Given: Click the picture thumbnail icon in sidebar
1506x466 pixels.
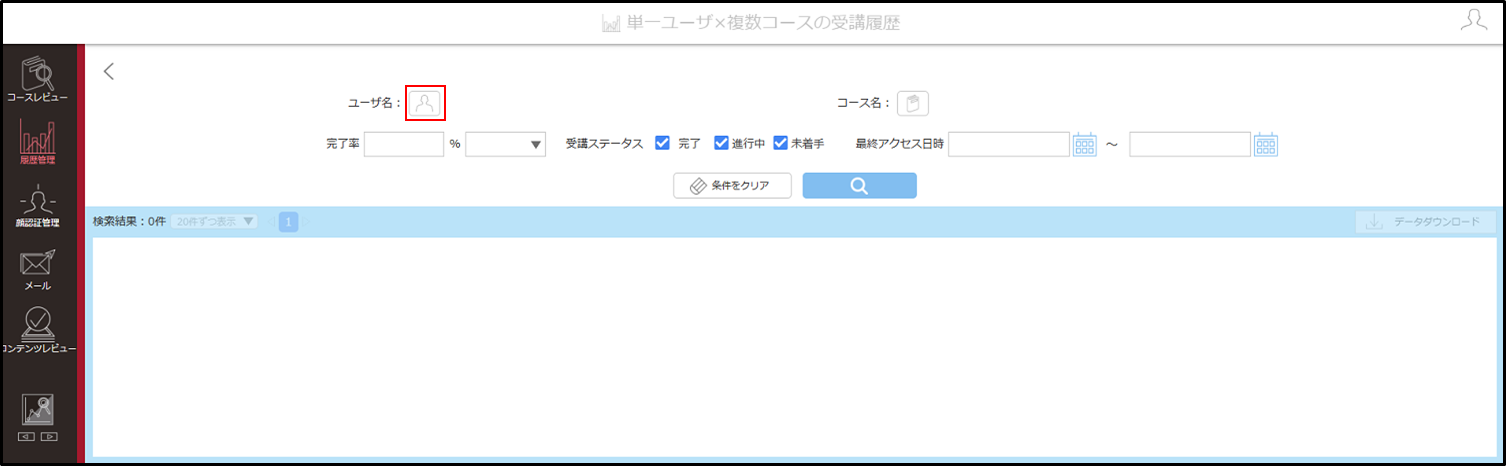Looking at the screenshot, I should tap(37, 409).
